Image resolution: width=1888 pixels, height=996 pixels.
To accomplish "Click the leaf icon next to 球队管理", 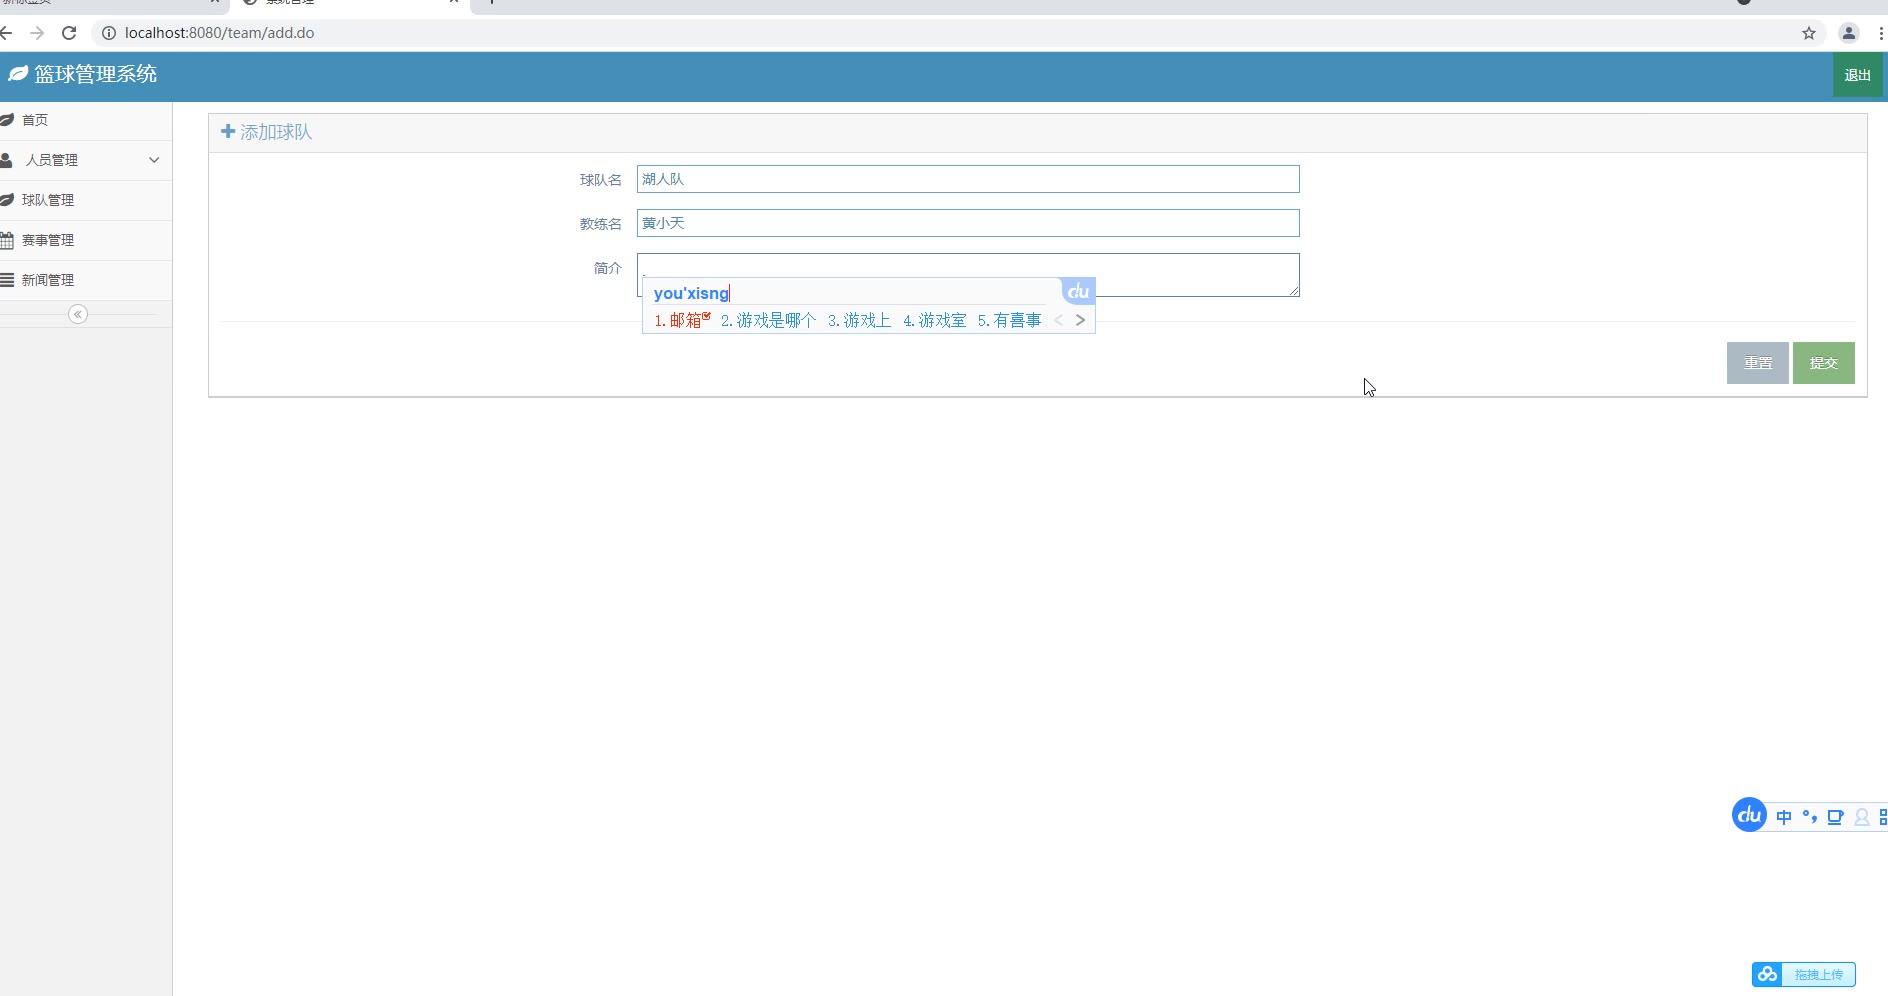I will pyautogui.click(x=7, y=200).
